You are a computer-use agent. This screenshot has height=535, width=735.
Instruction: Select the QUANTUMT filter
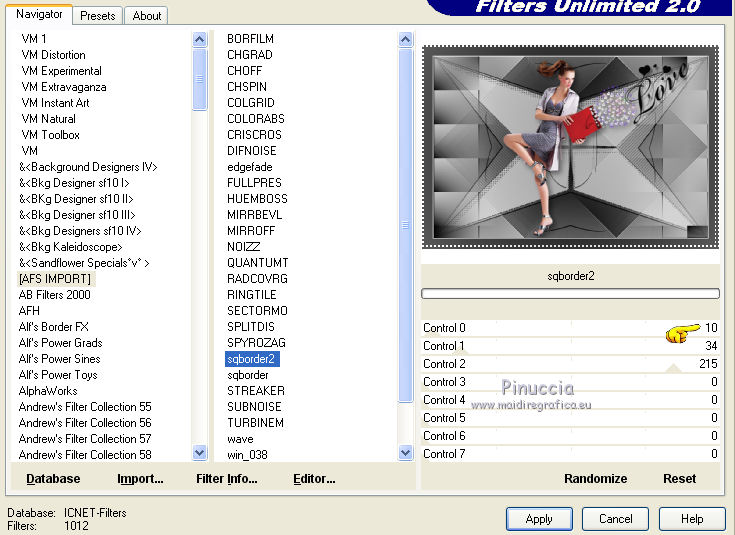[x=257, y=263]
